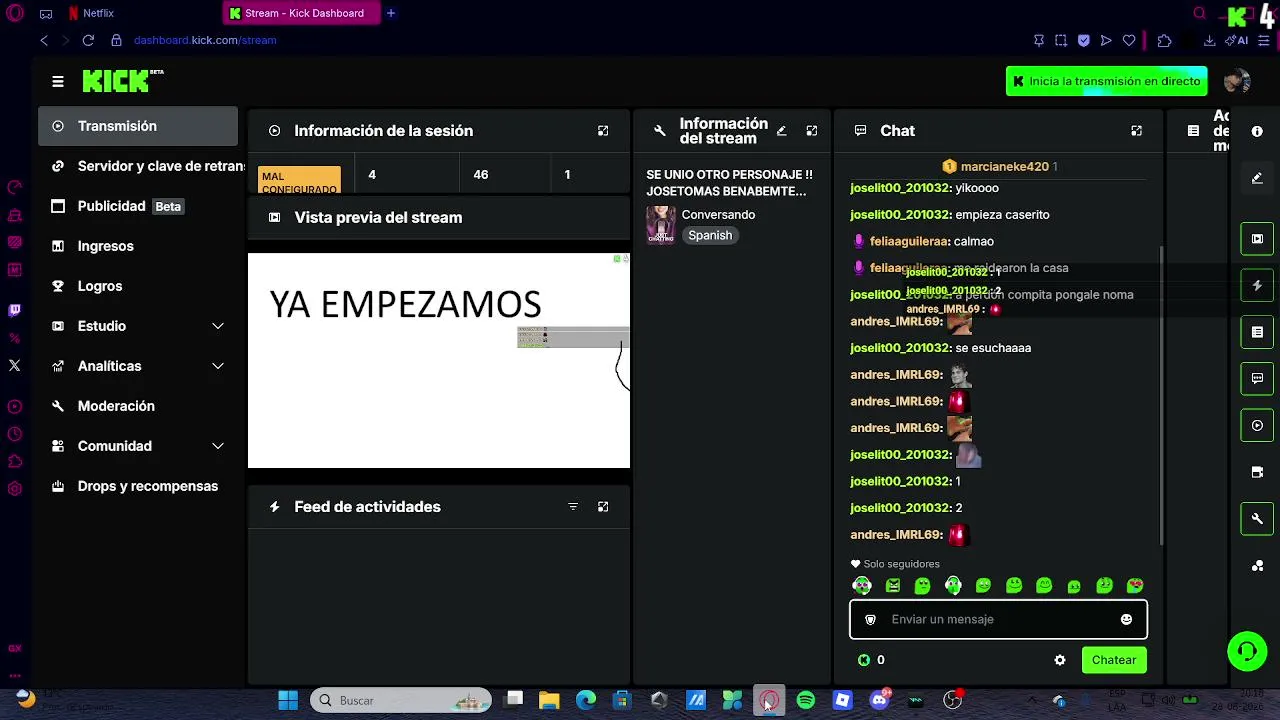
Task: Open Servidor y clave de retransmisión
Action: (143, 166)
